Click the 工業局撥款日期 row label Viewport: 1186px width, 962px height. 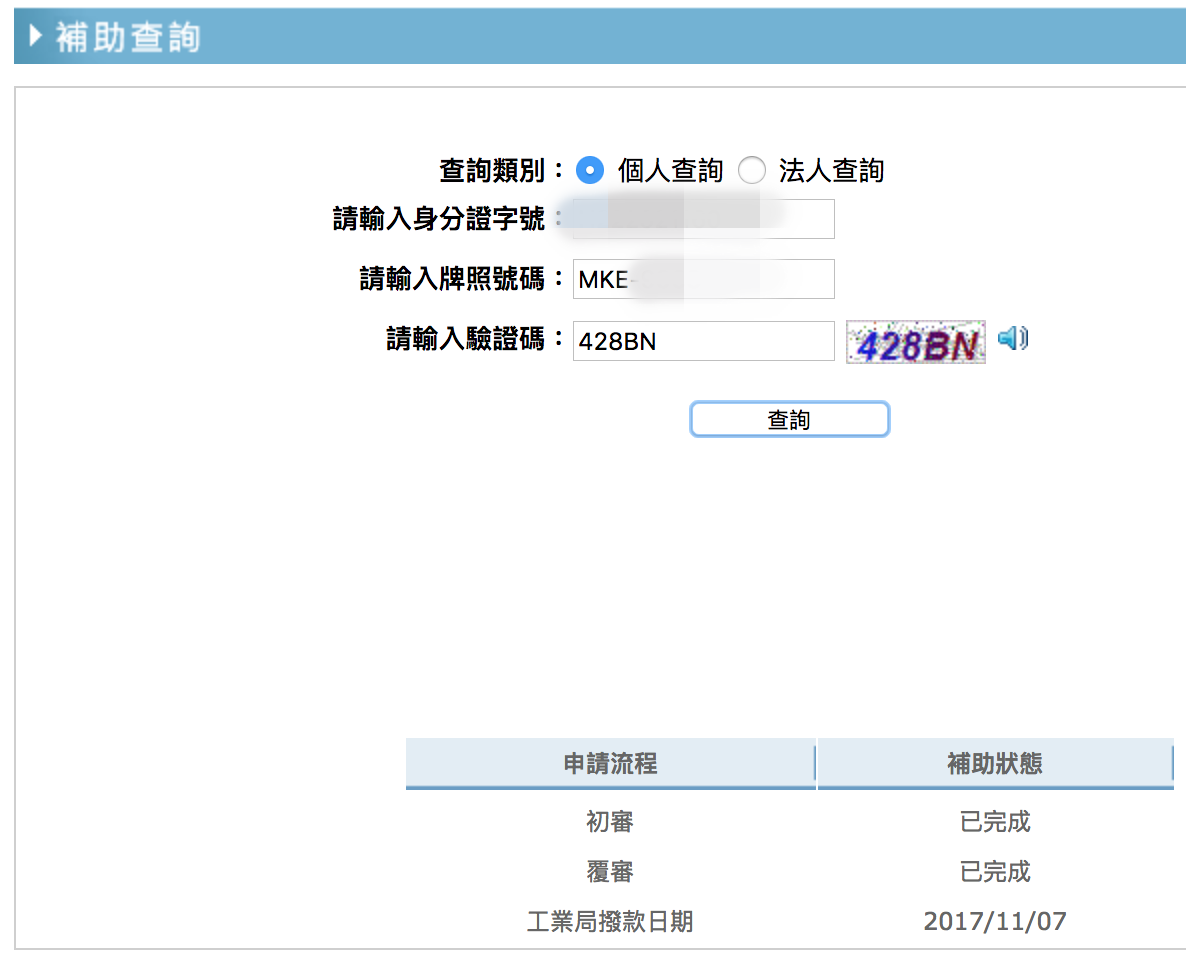(610, 921)
